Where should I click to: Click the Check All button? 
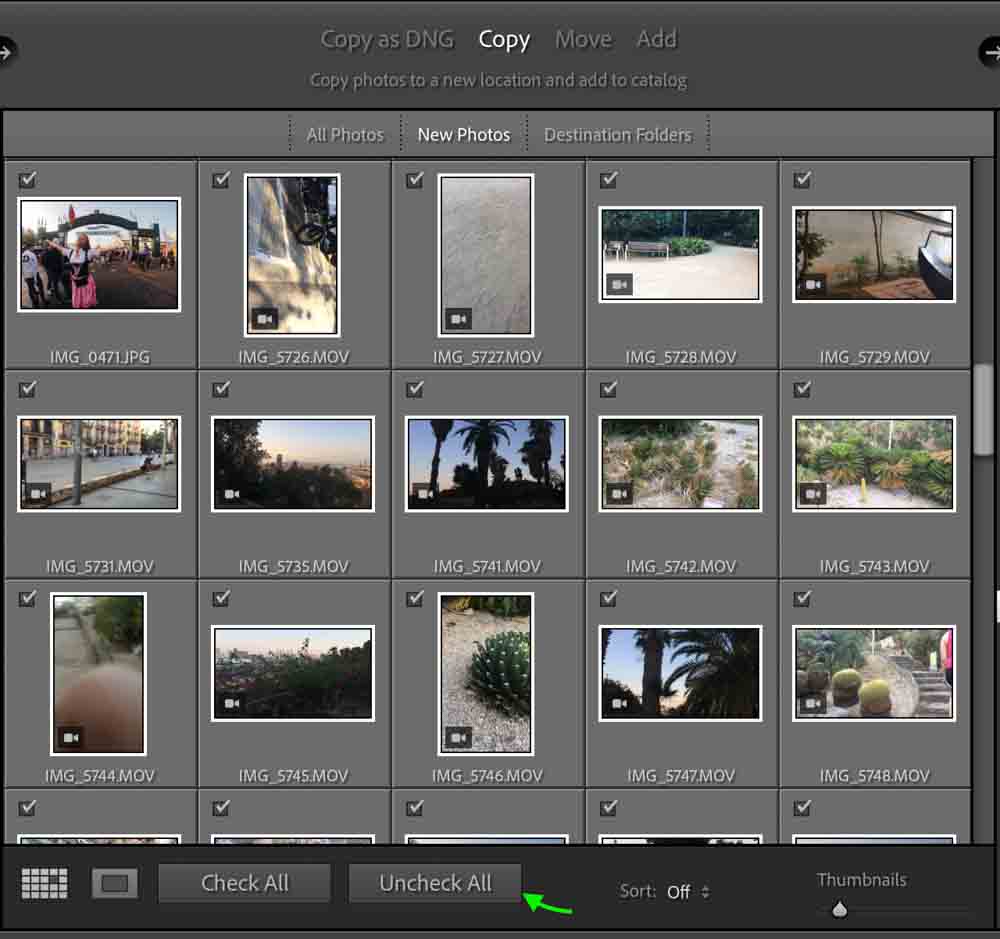245,884
